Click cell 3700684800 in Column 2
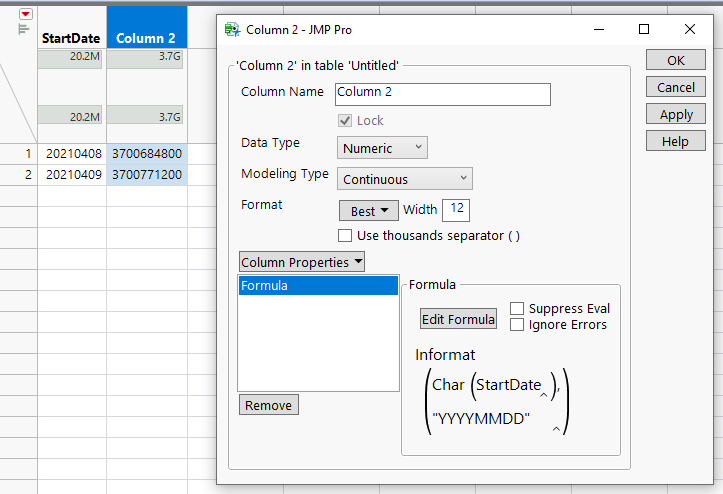 click(147, 154)
